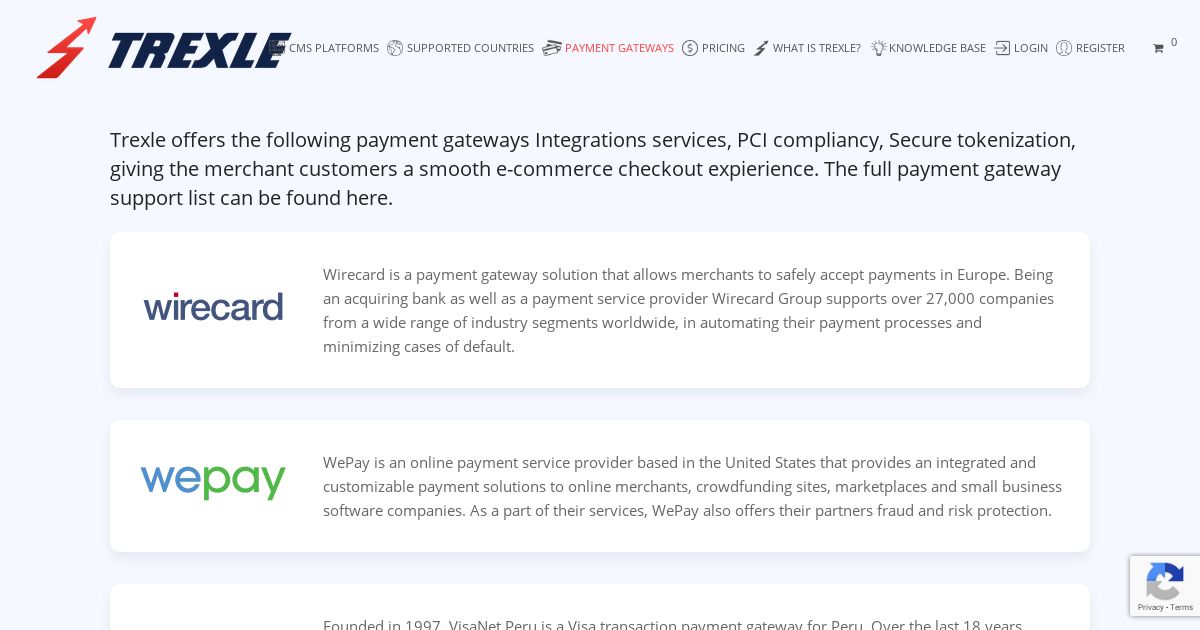Viewport: 1200px width, 630px height.
Task: Click the reCAPTCHA badge icon
Action: (1165, 581)
